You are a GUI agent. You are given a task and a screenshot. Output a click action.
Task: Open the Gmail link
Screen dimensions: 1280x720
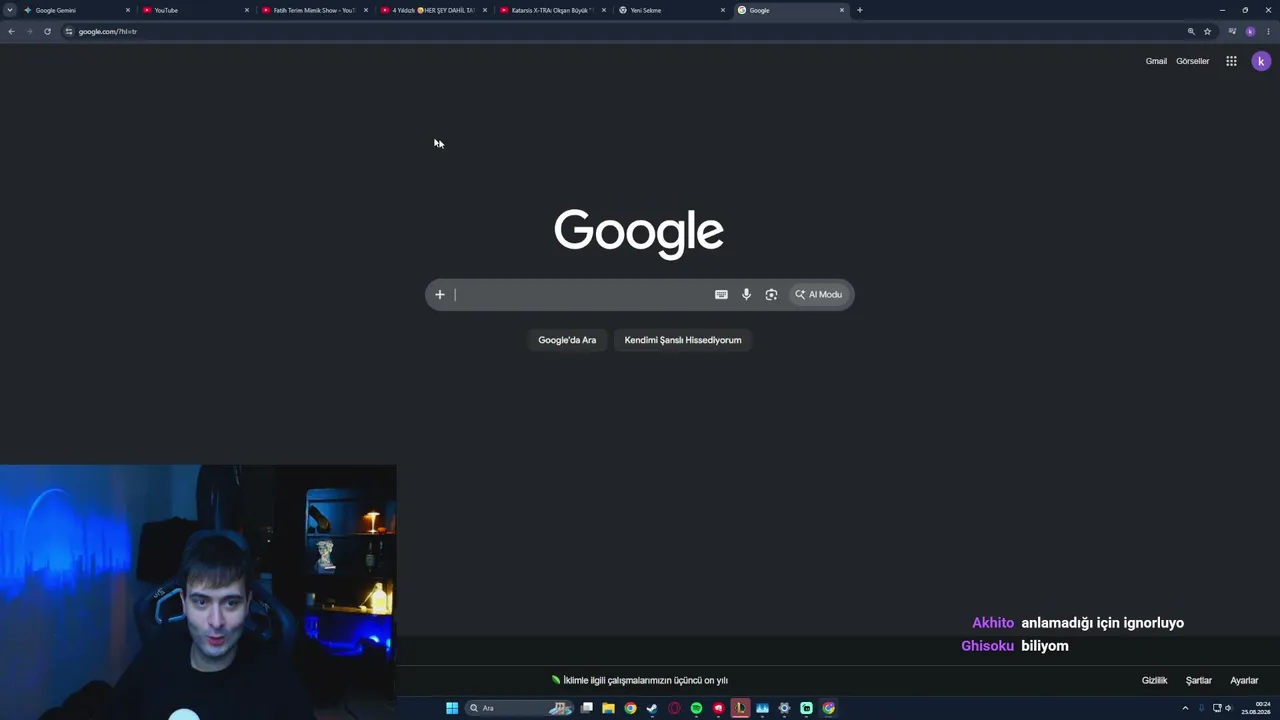tap(1156, 61)
